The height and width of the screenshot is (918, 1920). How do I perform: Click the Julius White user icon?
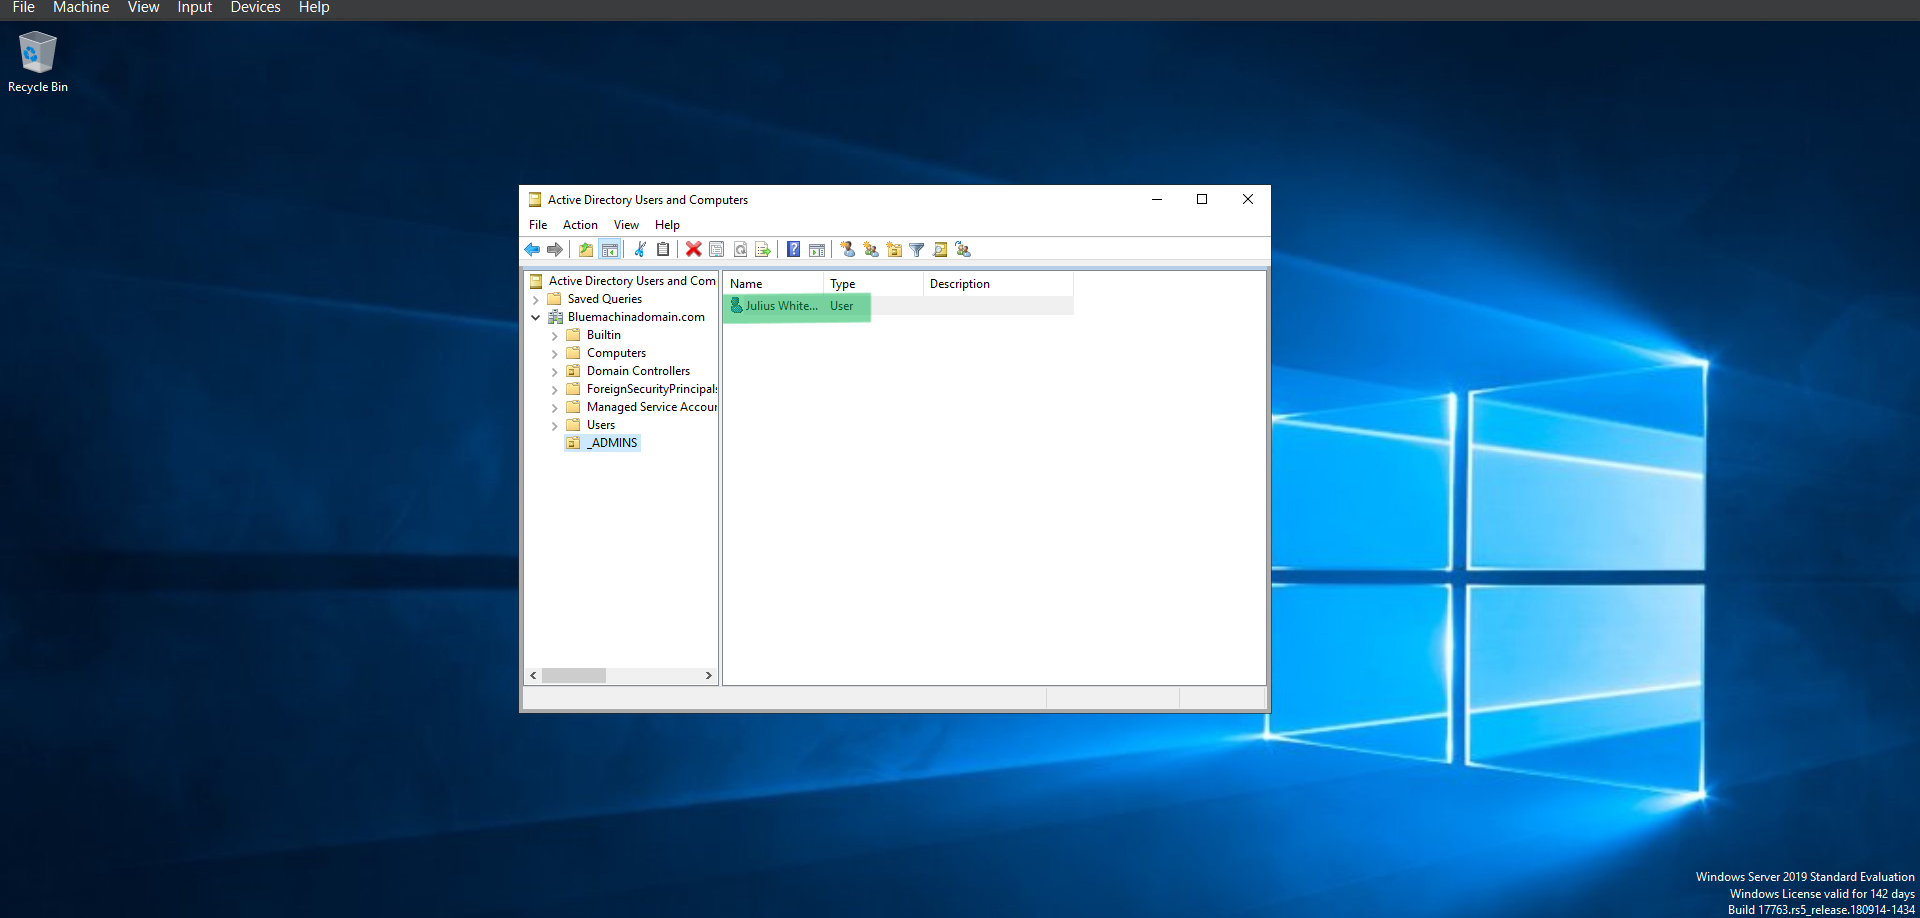tap(737, 306)
